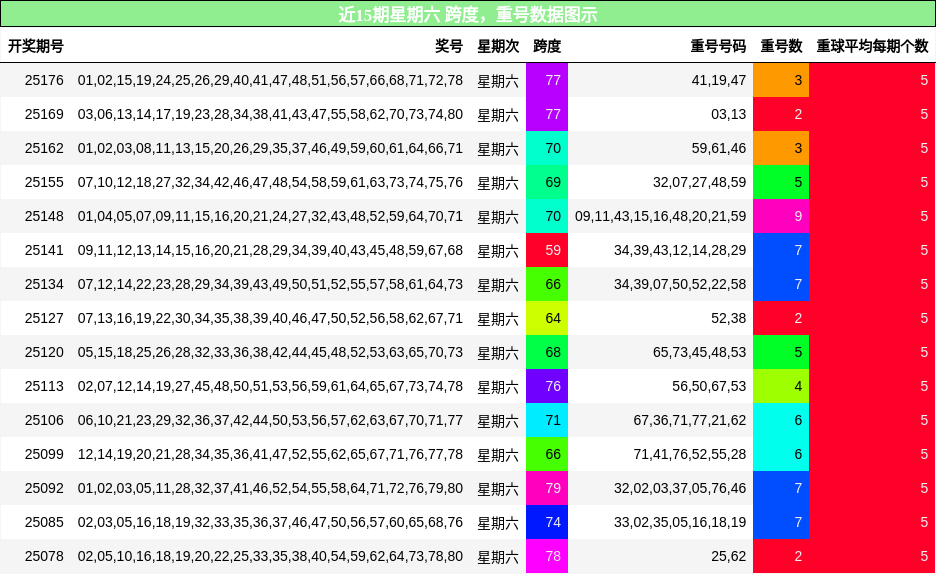Select issue number 25092
This screenshot has height=574, width=936.
(44, 488)
